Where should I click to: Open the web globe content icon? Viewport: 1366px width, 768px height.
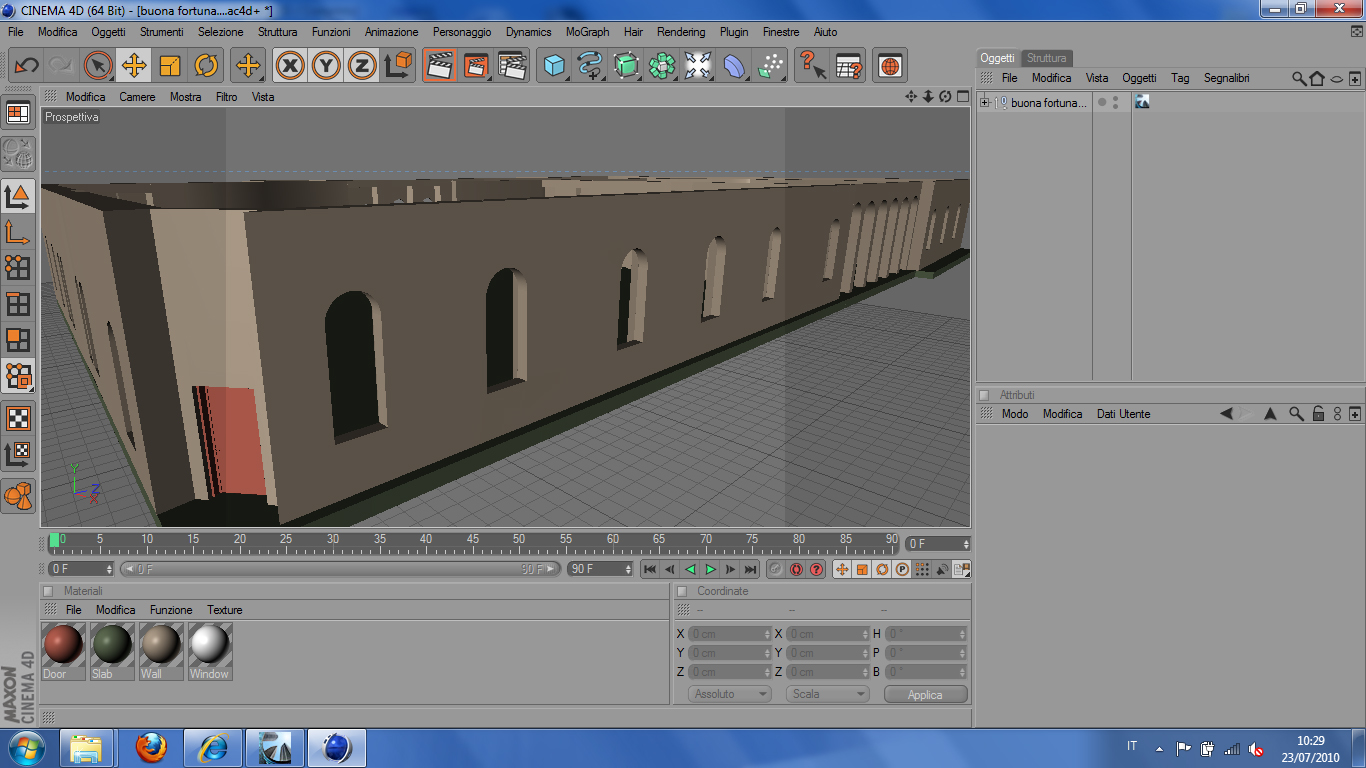tap(890, 66)
